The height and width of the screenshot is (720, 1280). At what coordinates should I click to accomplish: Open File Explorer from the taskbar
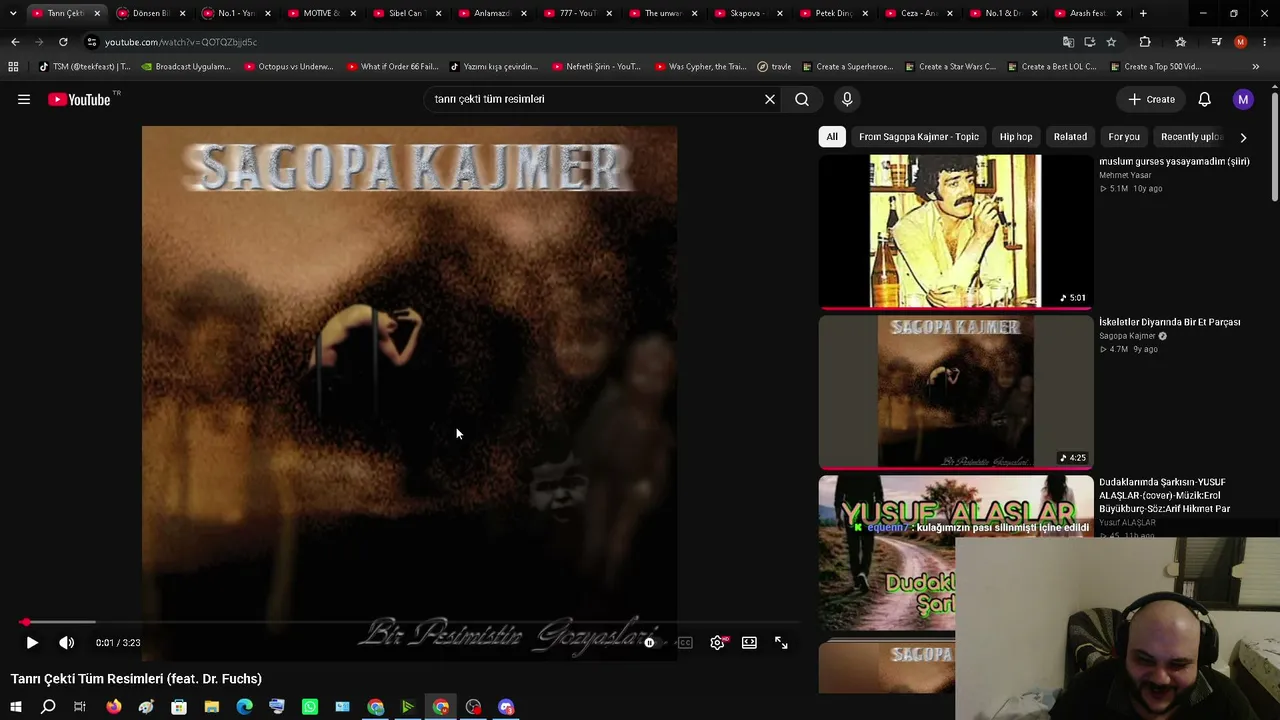[212, 707]
